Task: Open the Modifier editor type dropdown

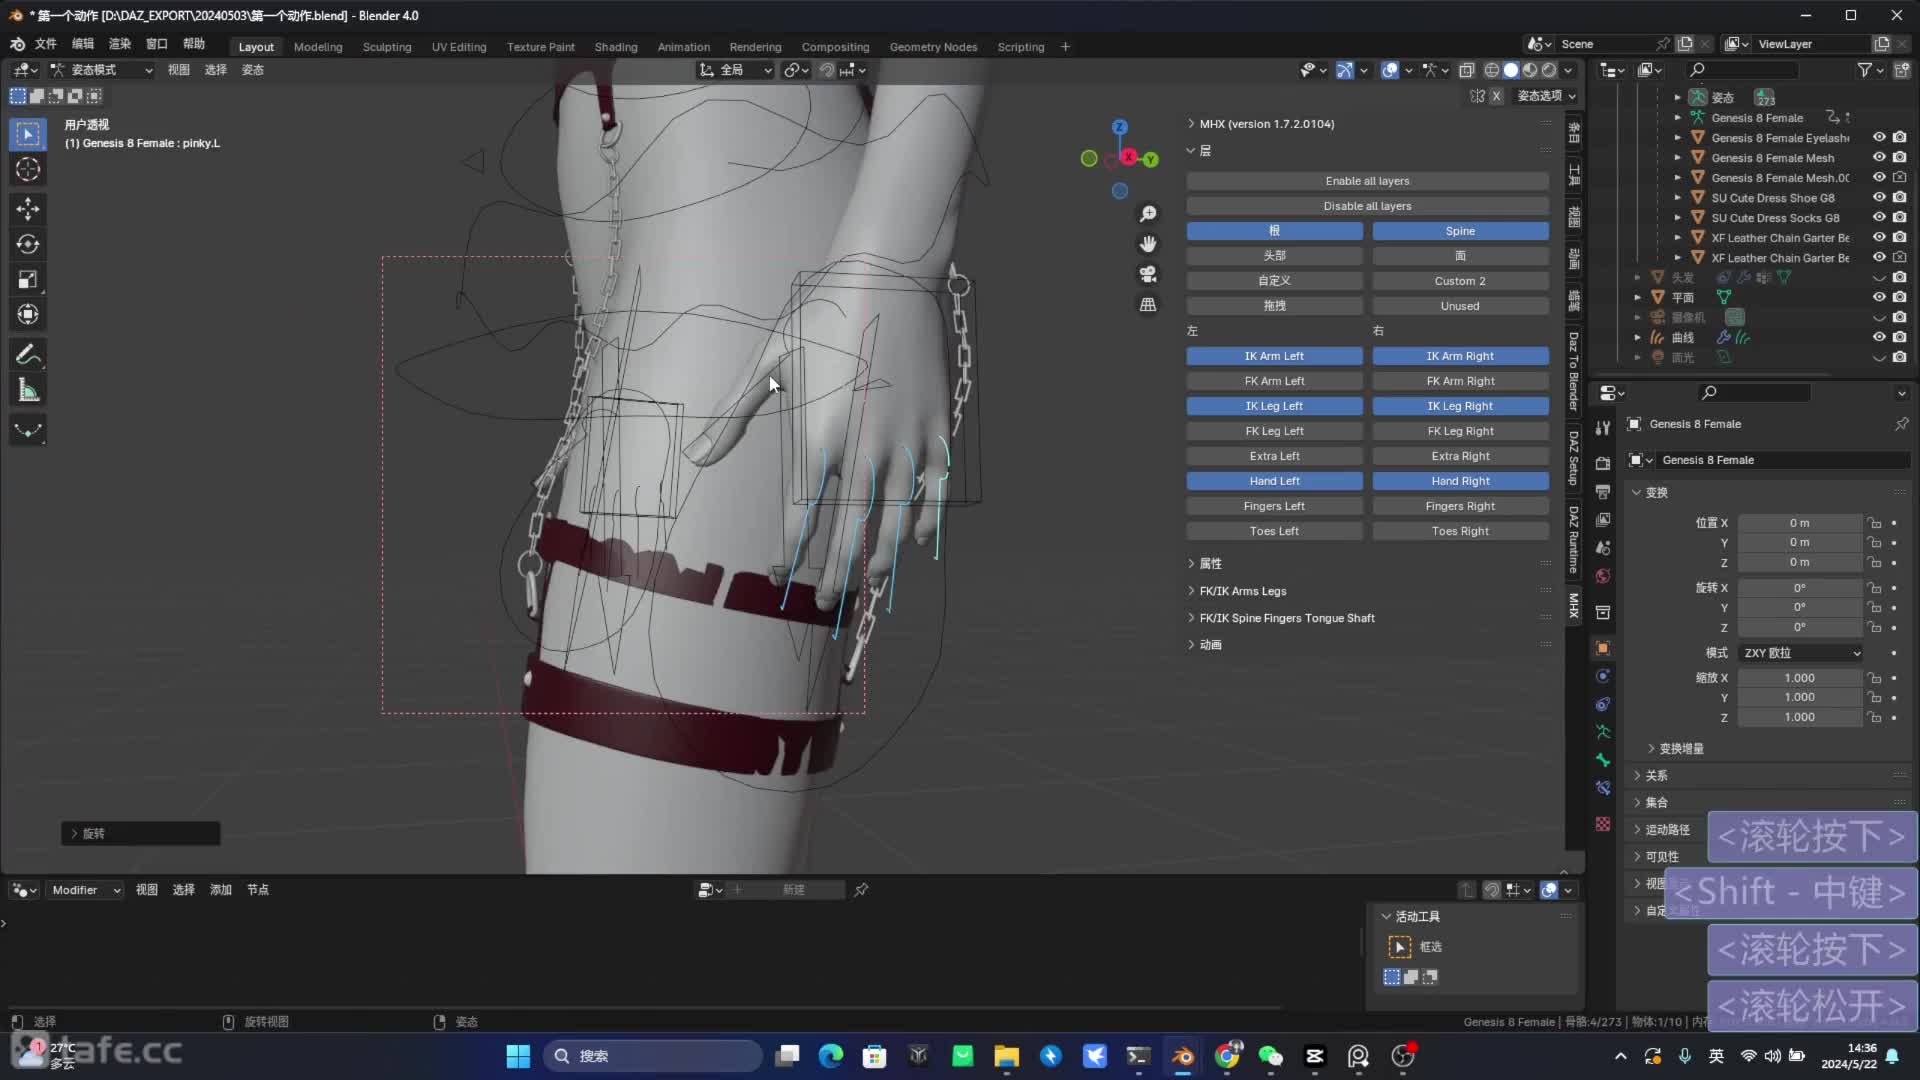Action: click(84, 890)
